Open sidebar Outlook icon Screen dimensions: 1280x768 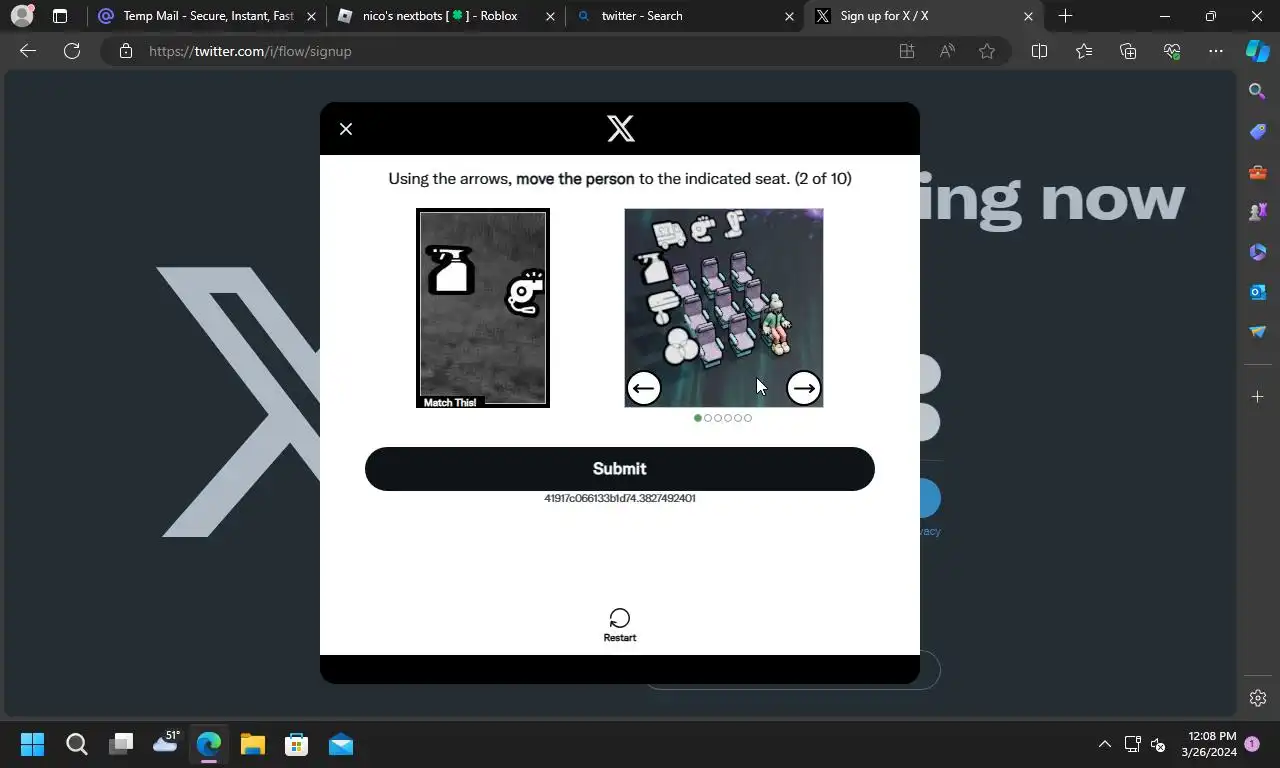pos(1258,292)
